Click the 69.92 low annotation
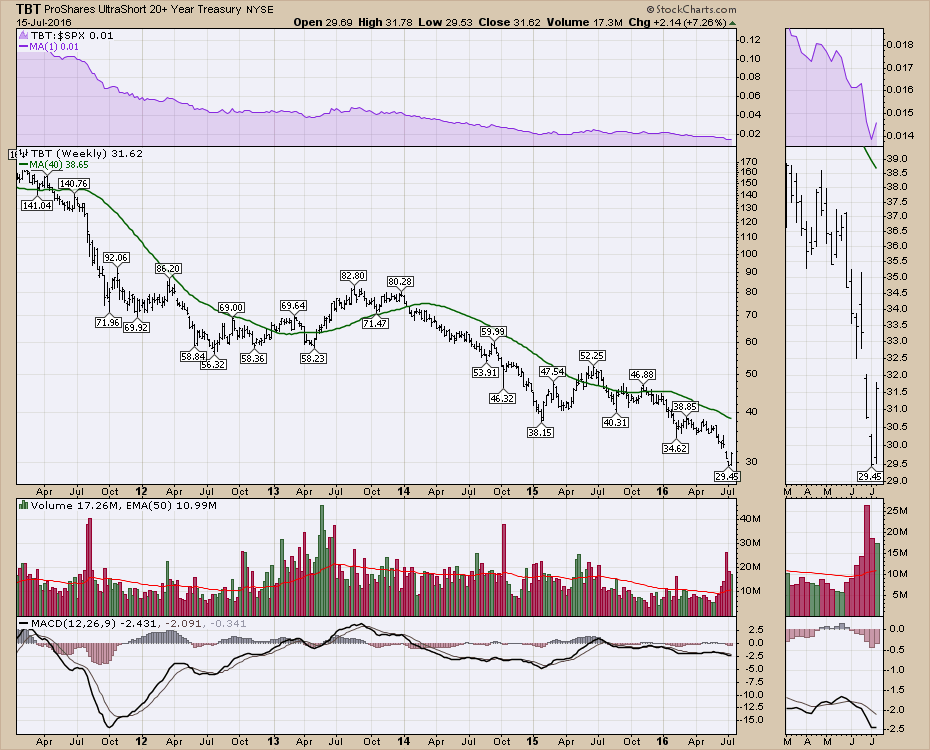This screenshot has width=930, height=750. click(136, 327)
